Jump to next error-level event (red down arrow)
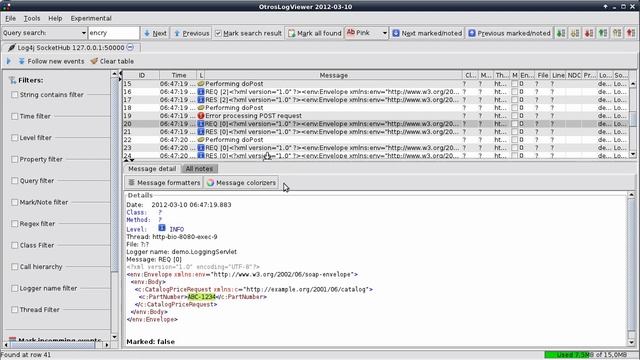640x360 pixels. [589, 33]
